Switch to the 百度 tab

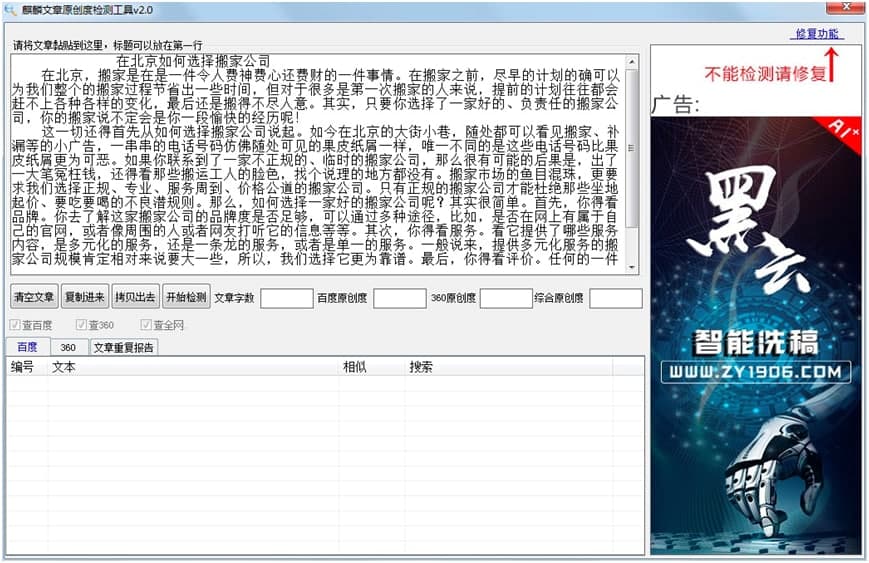point(28,347)
